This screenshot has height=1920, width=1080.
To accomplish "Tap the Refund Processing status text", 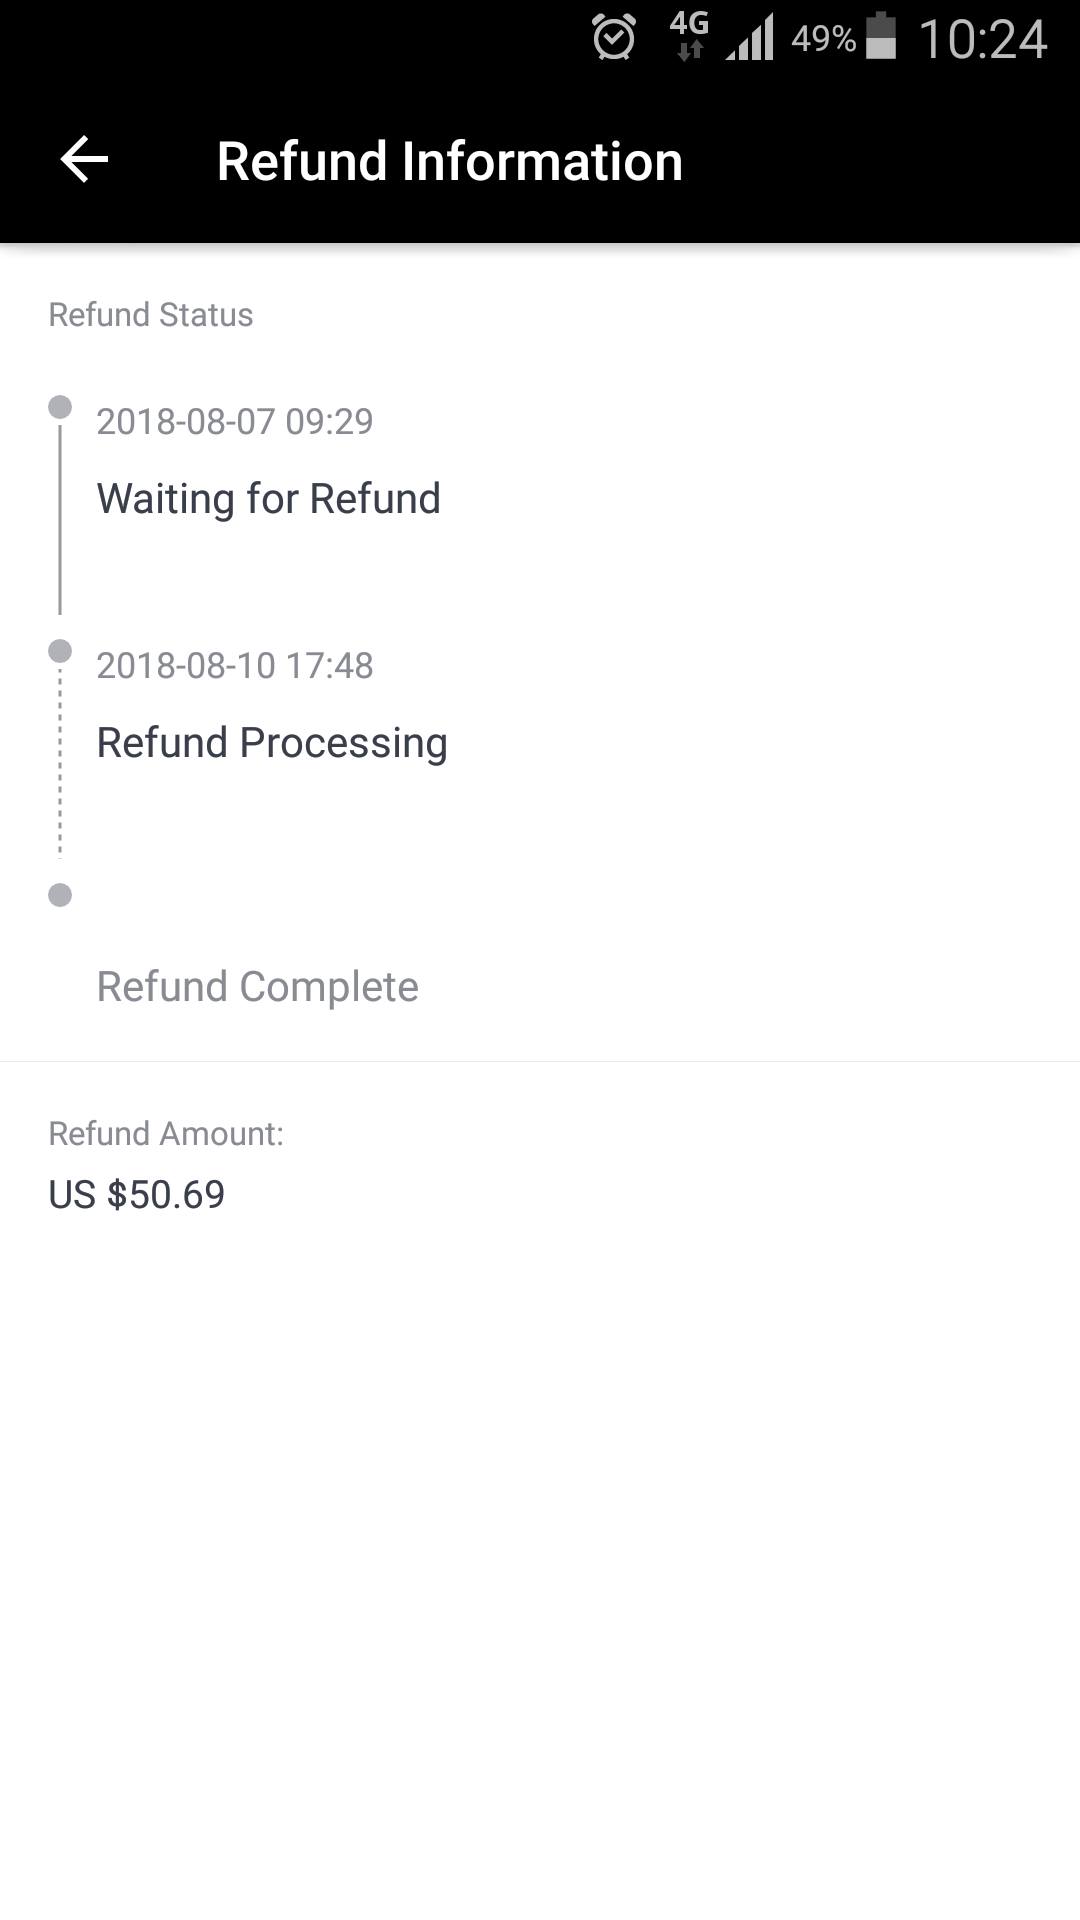I will click(271, 742).
